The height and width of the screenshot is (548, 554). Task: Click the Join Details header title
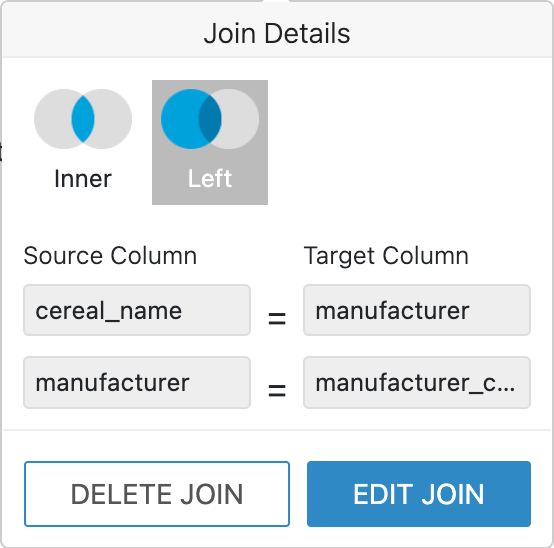point(277,34)
